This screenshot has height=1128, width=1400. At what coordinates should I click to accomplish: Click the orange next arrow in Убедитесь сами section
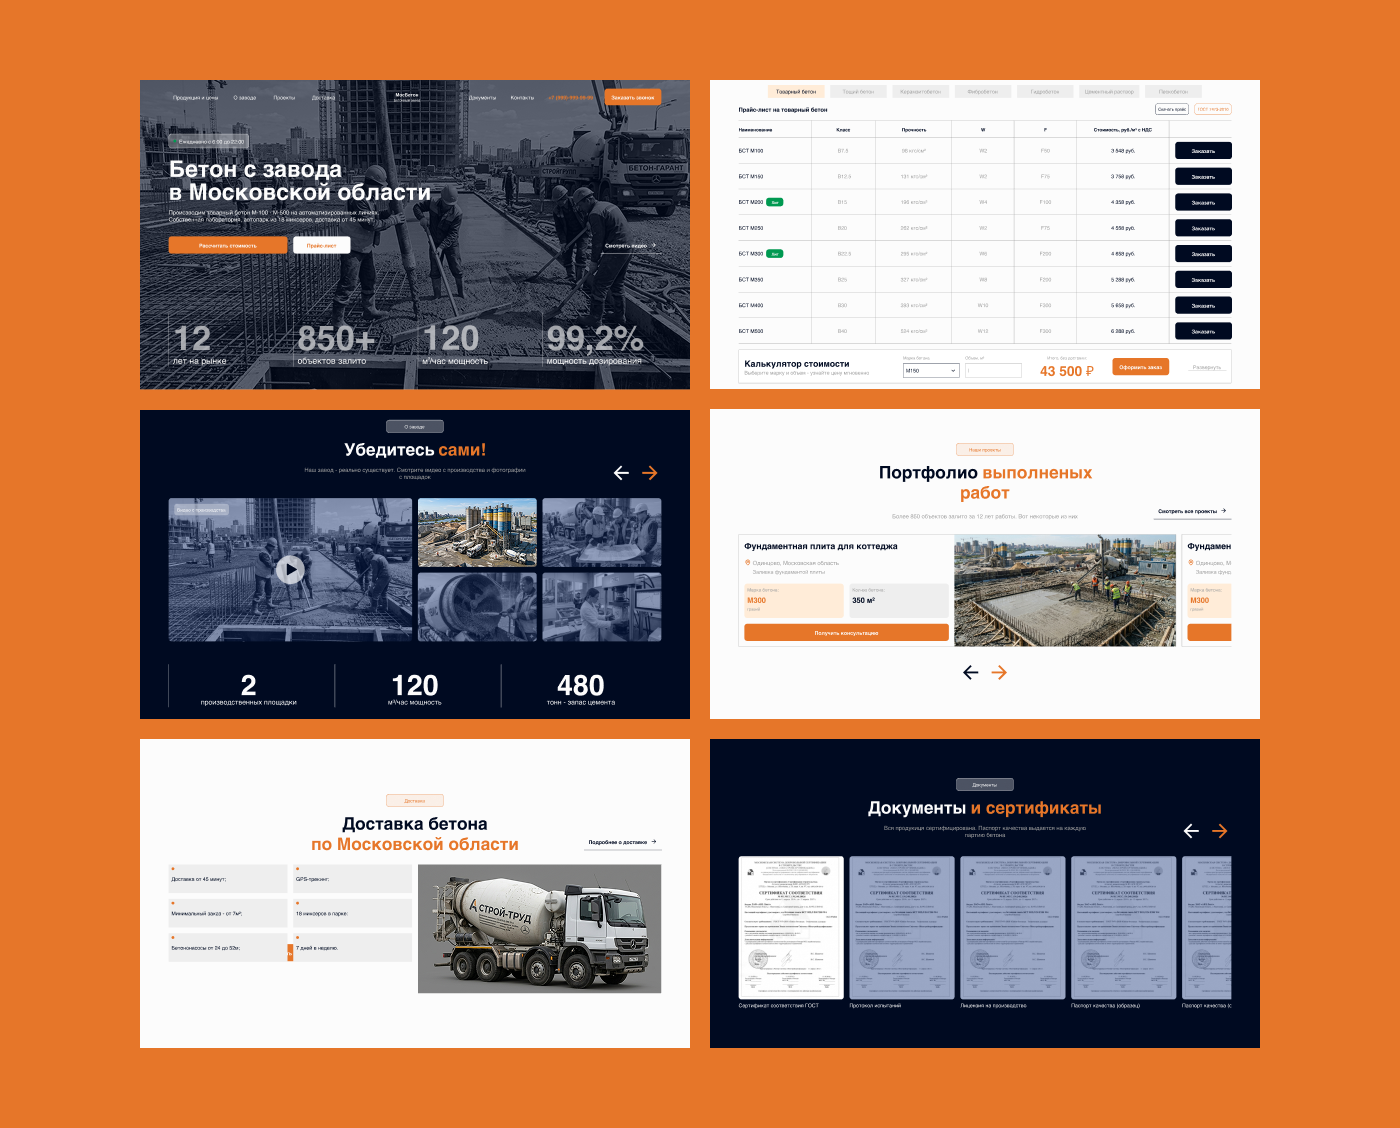tap(649, 473)
